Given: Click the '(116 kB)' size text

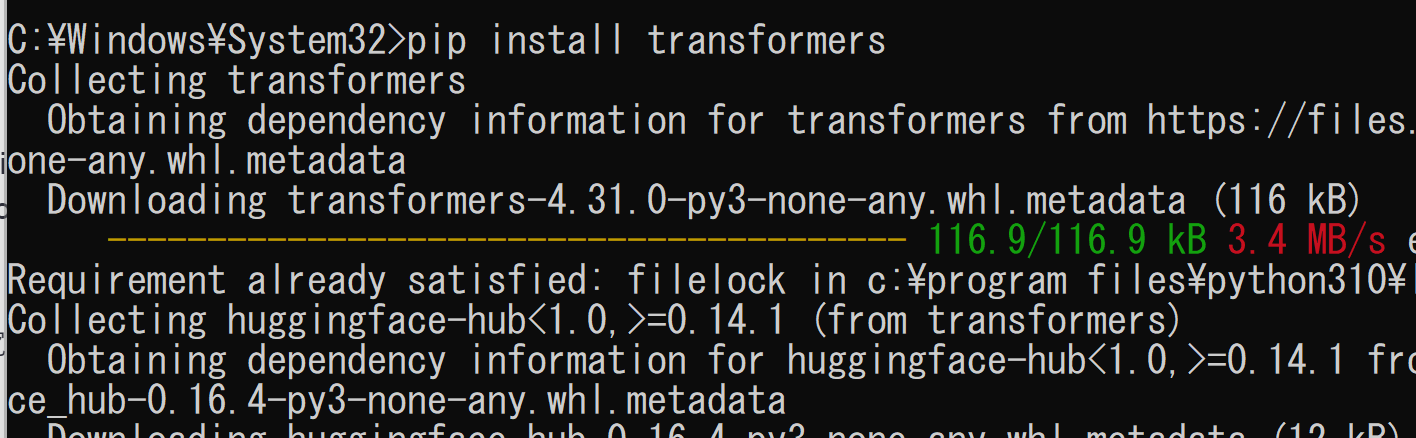Looking at the screenshot, I should coord(1287,201).
